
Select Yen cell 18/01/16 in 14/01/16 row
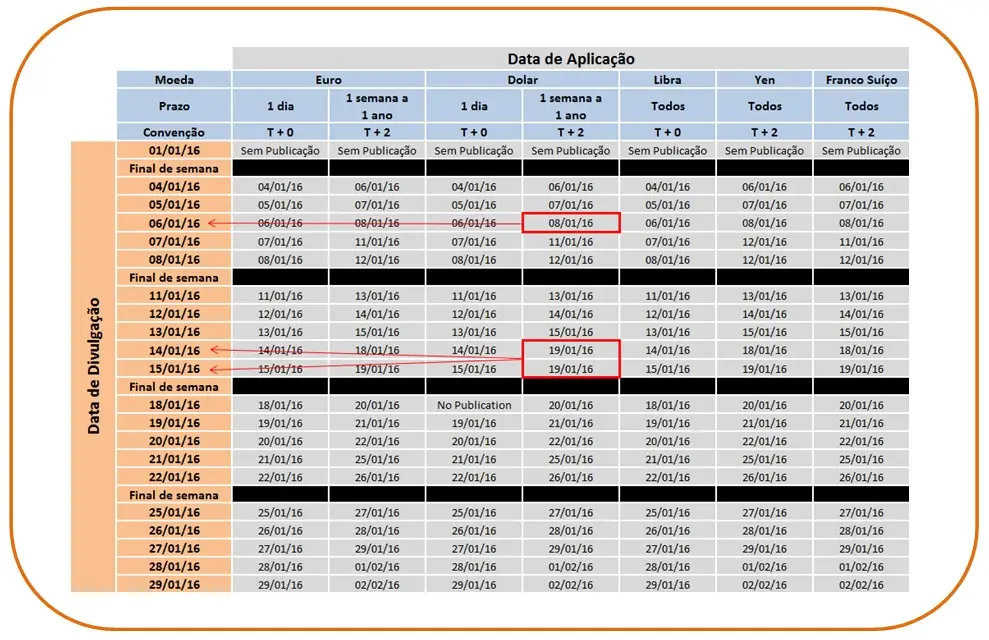click(x=764, y=350)
